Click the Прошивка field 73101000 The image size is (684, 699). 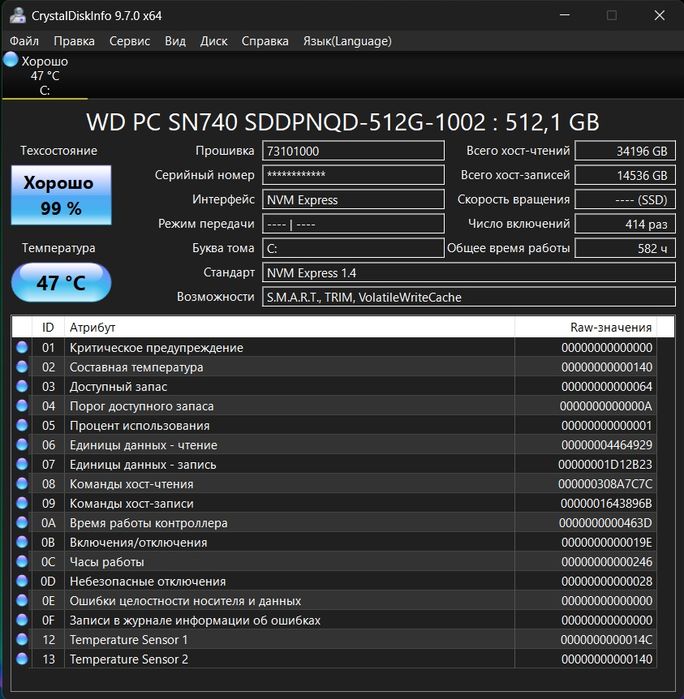353,151
